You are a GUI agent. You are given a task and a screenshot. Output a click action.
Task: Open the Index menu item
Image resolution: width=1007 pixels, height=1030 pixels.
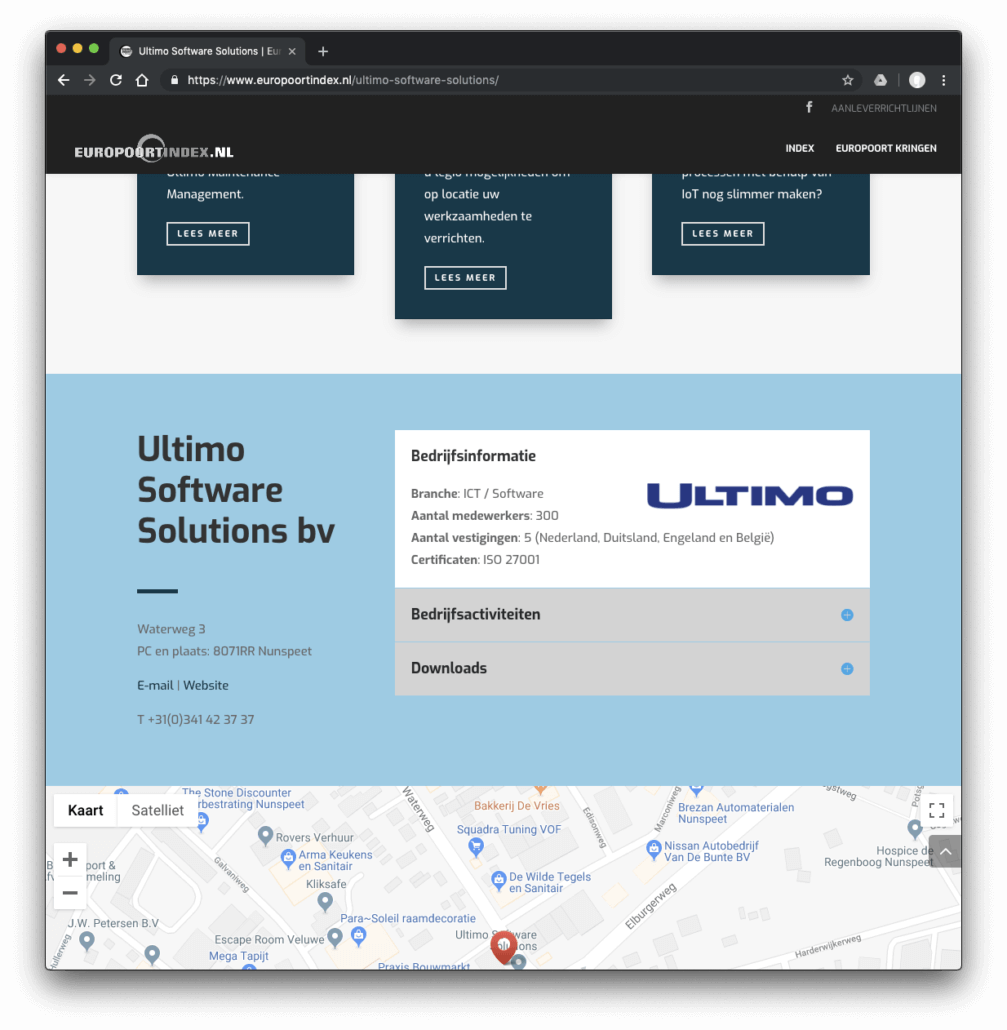(799, 148)
